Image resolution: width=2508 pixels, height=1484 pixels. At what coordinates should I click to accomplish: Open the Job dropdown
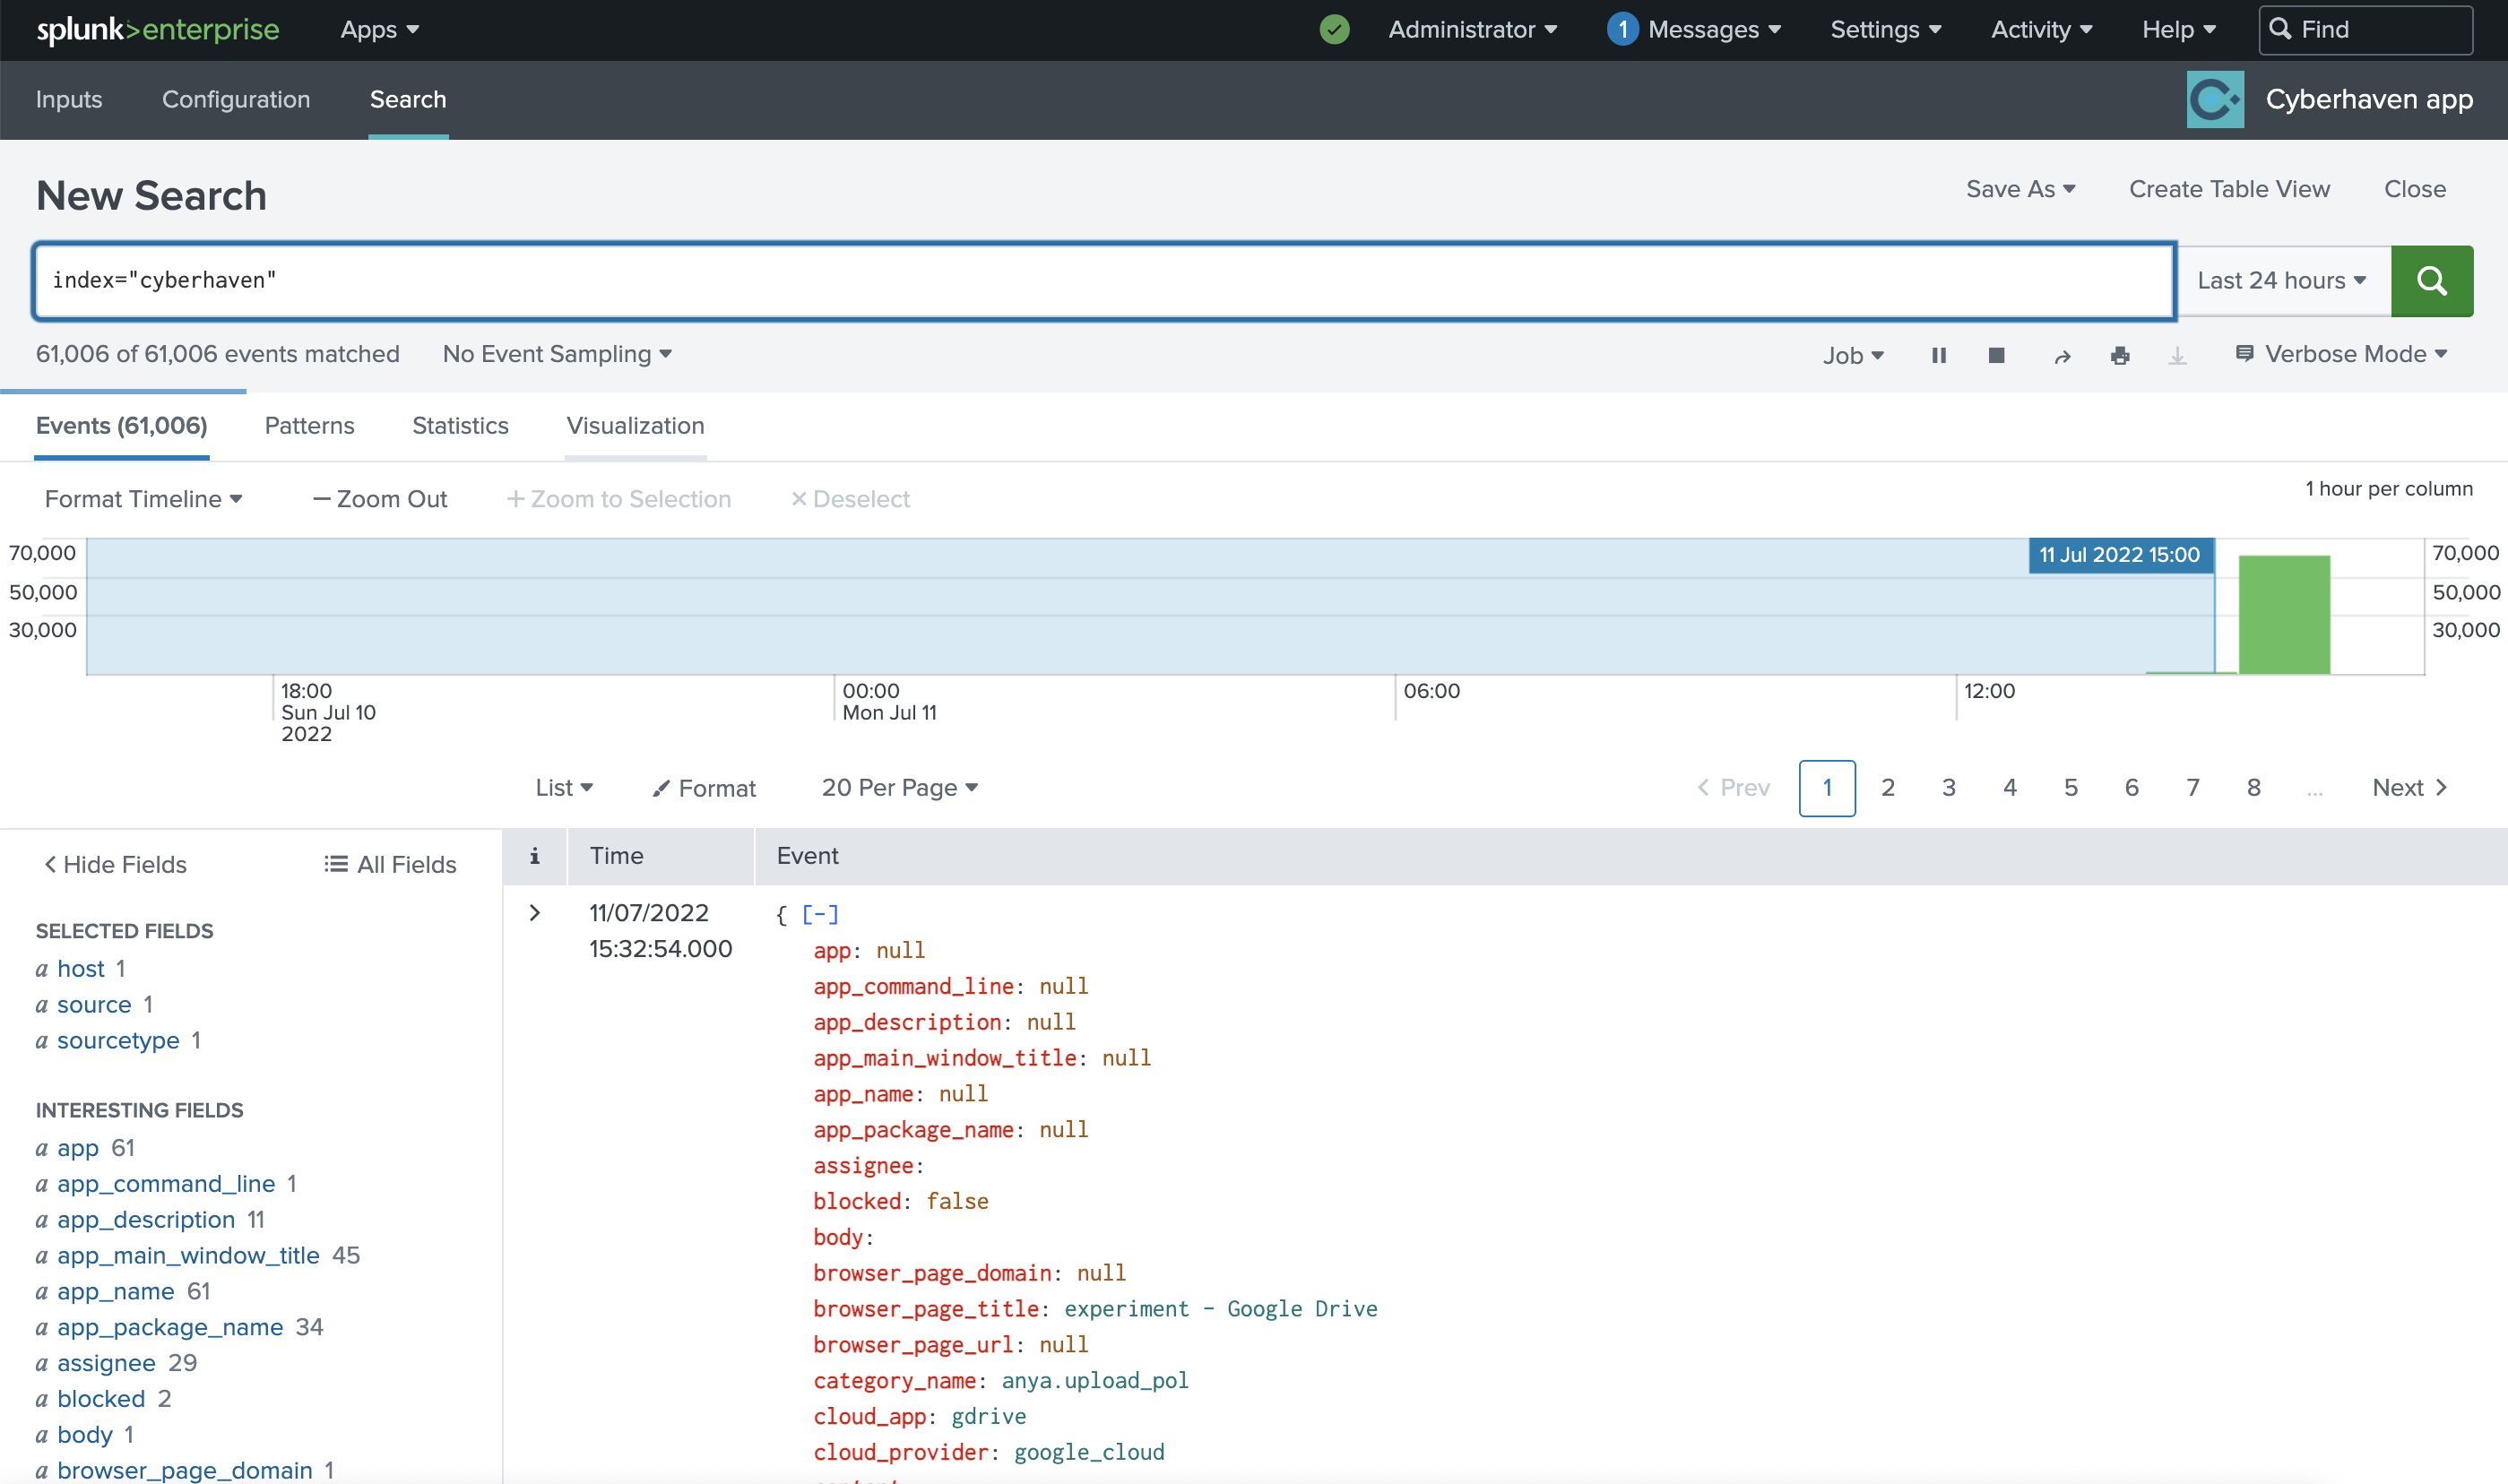point(1853,356)
